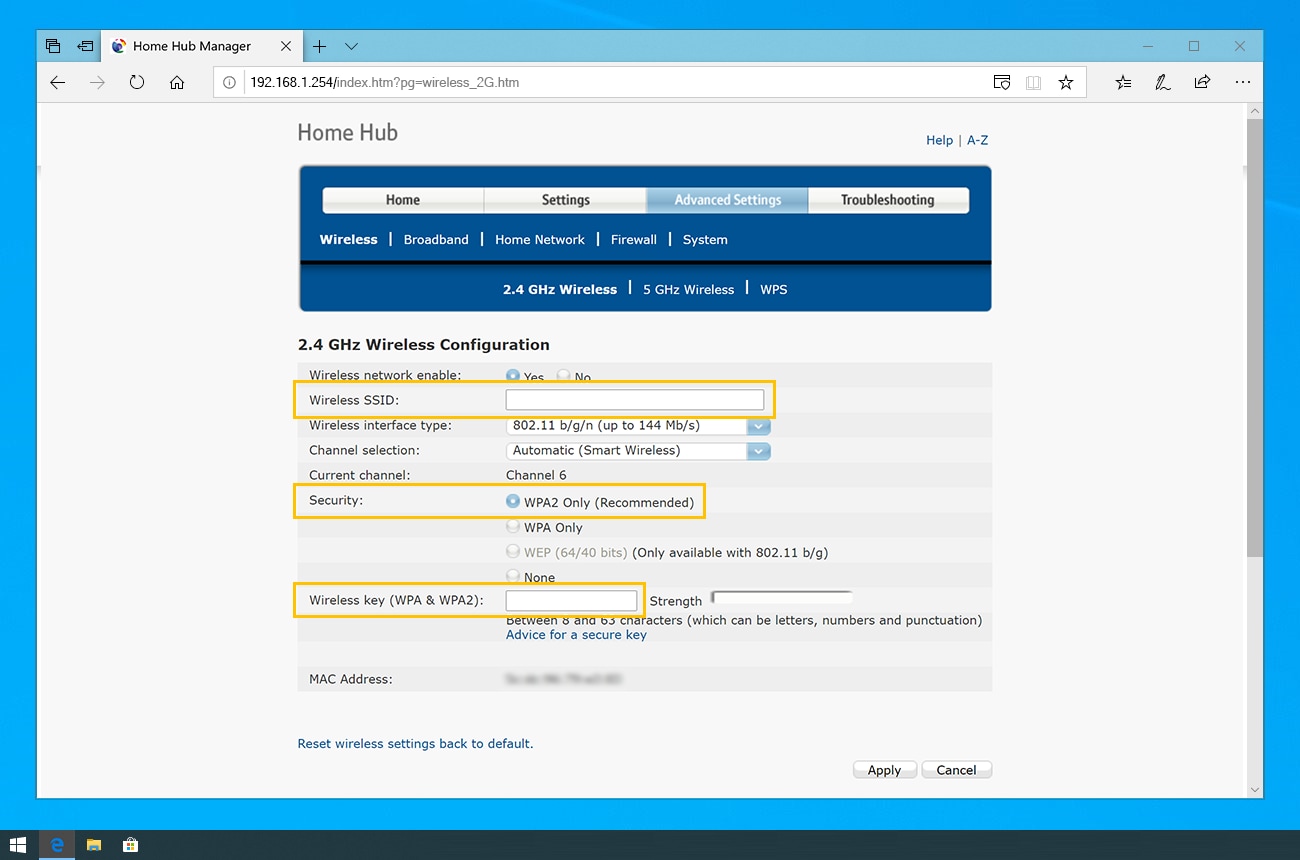Click the Apply button
The height and width of the screenshot is (860, 1300).
pos(884,770)
